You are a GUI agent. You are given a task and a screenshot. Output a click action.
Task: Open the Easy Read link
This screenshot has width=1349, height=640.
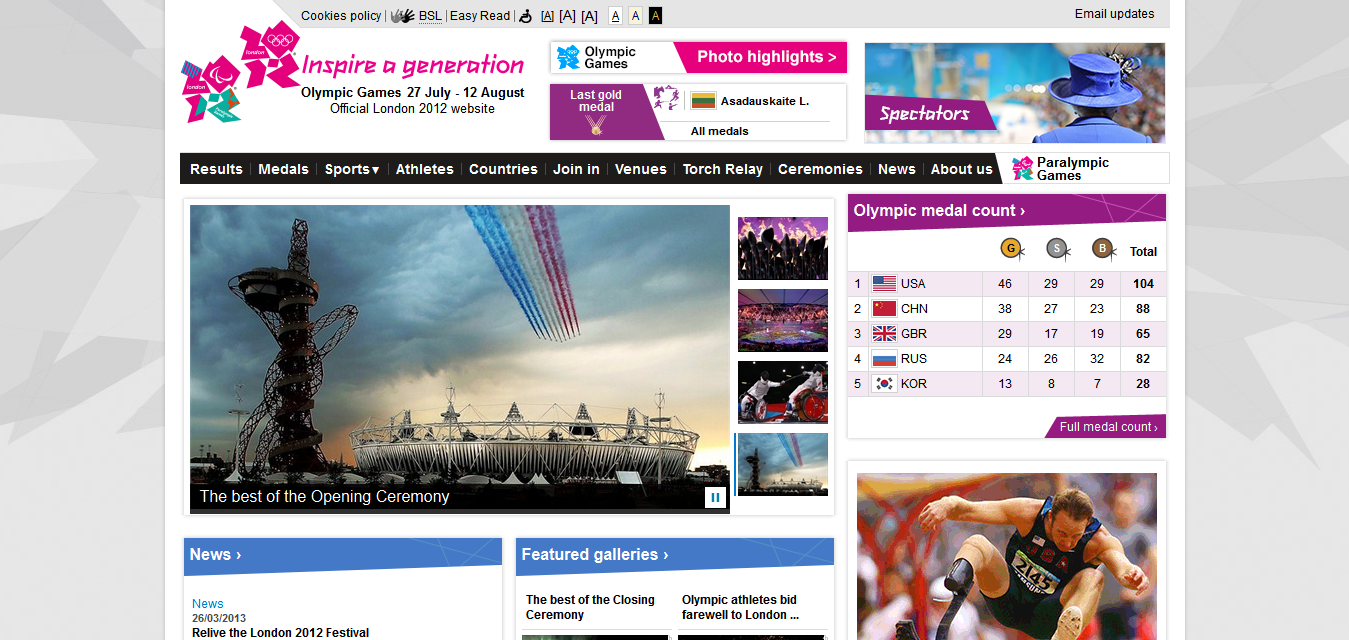(x=480, y=16)
